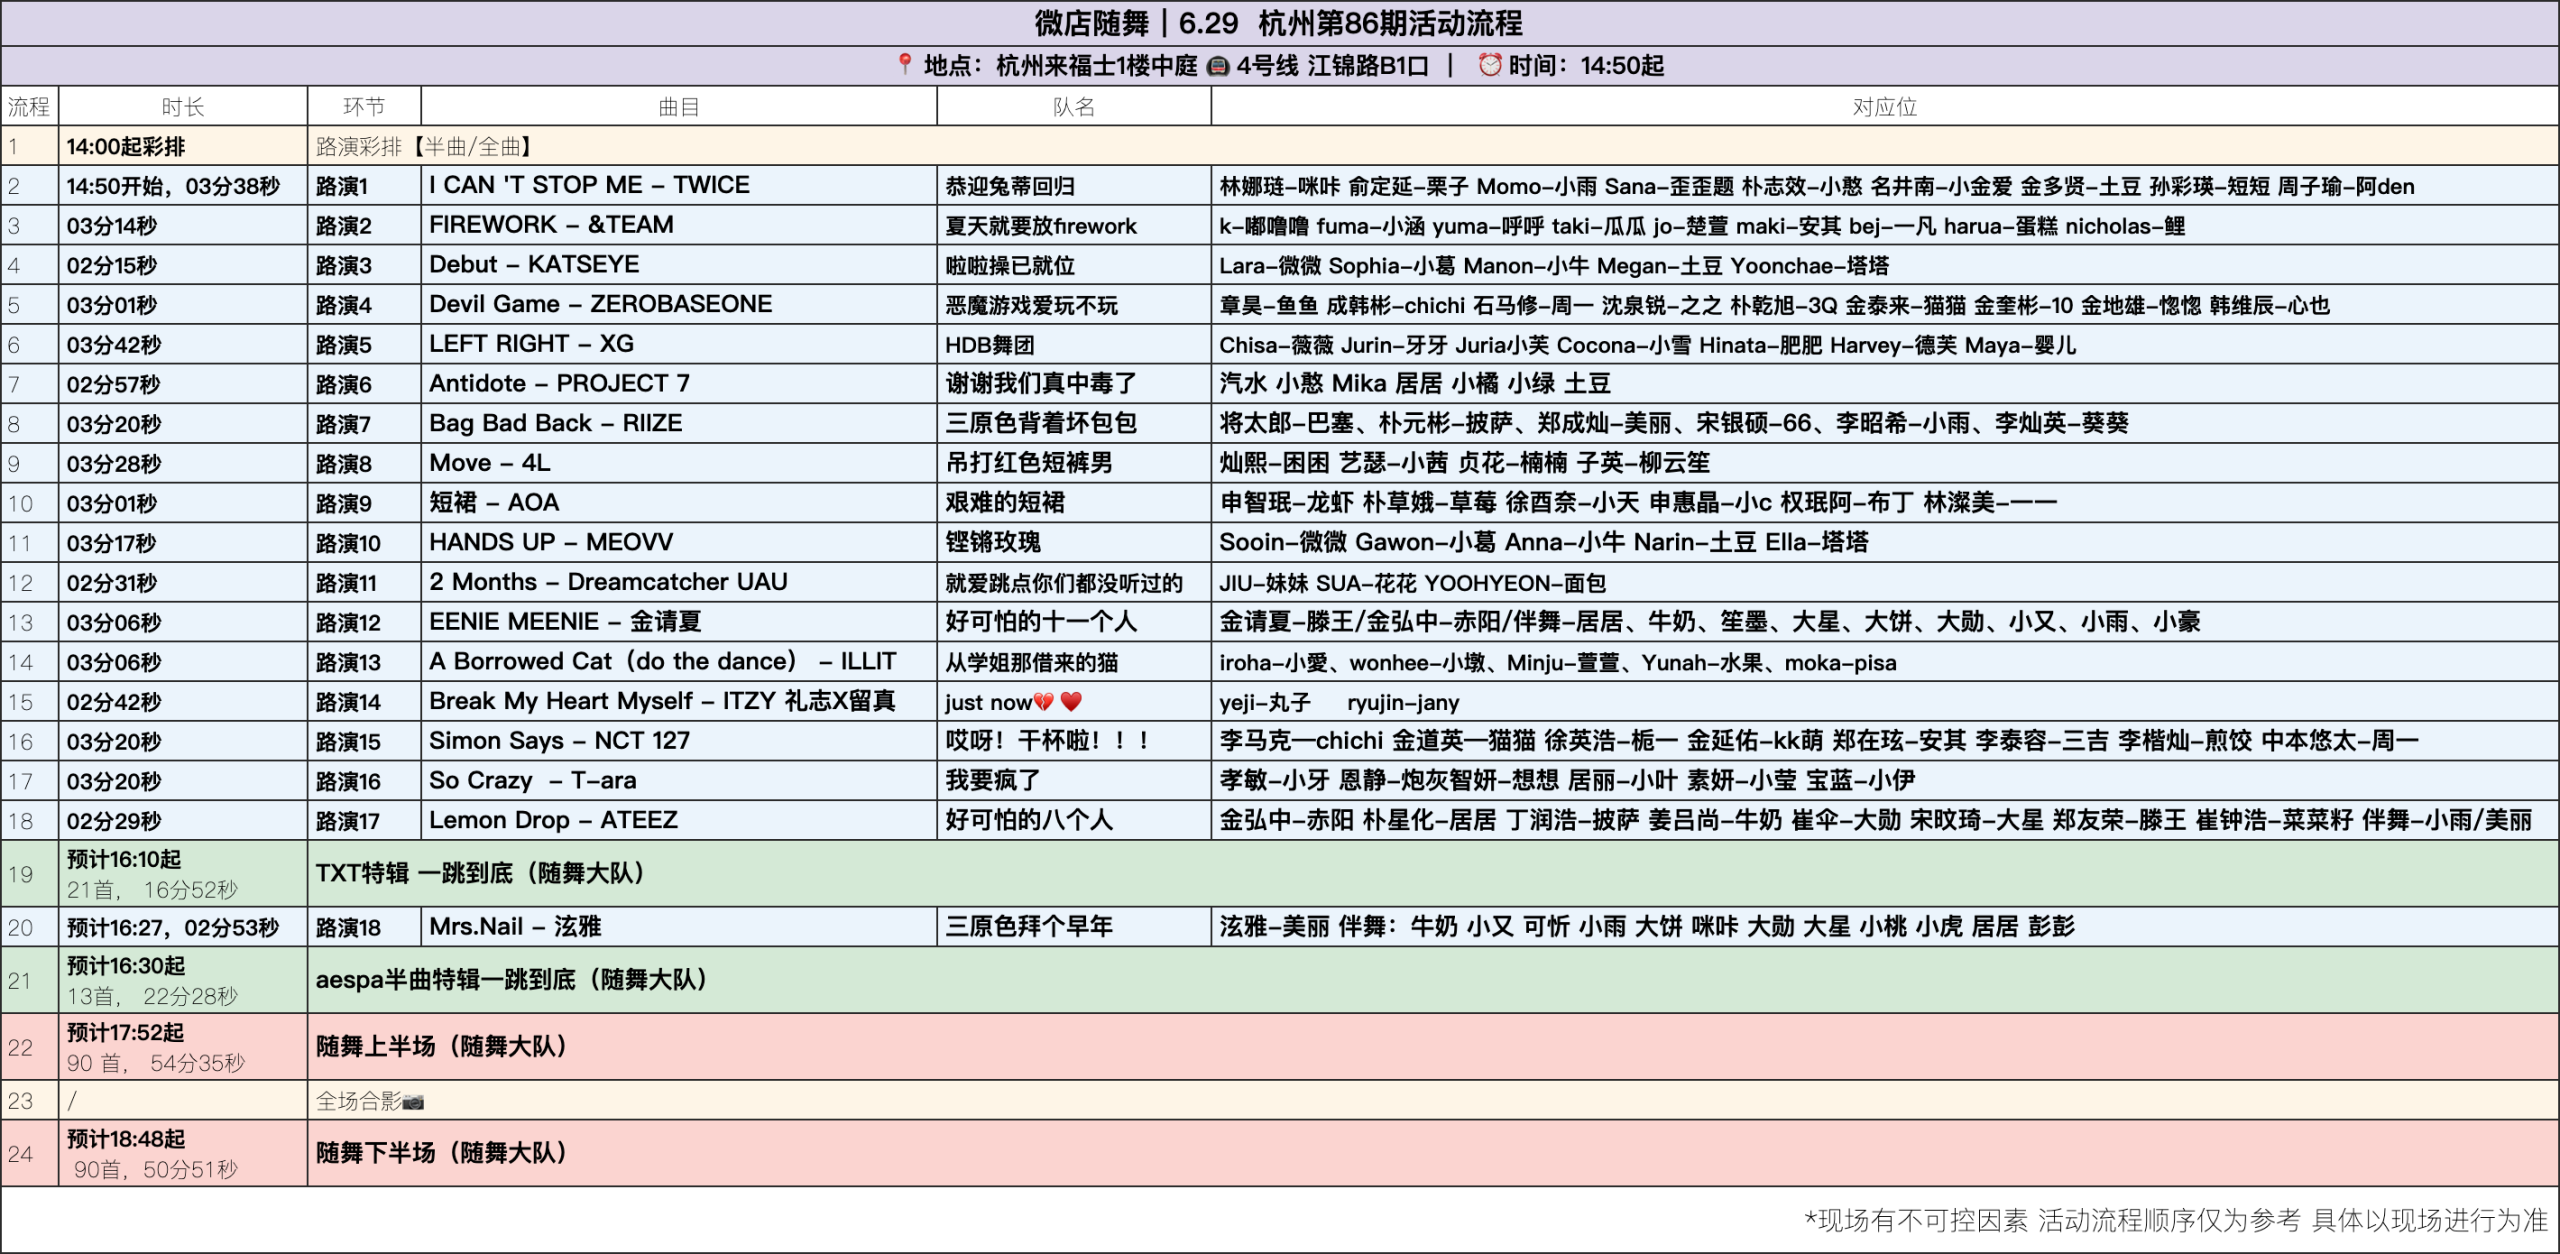Select members cell 'yeji–丸子 ryujin–jany'
Viewport: 2560px width, 1254px height.
click(1885, 701)
